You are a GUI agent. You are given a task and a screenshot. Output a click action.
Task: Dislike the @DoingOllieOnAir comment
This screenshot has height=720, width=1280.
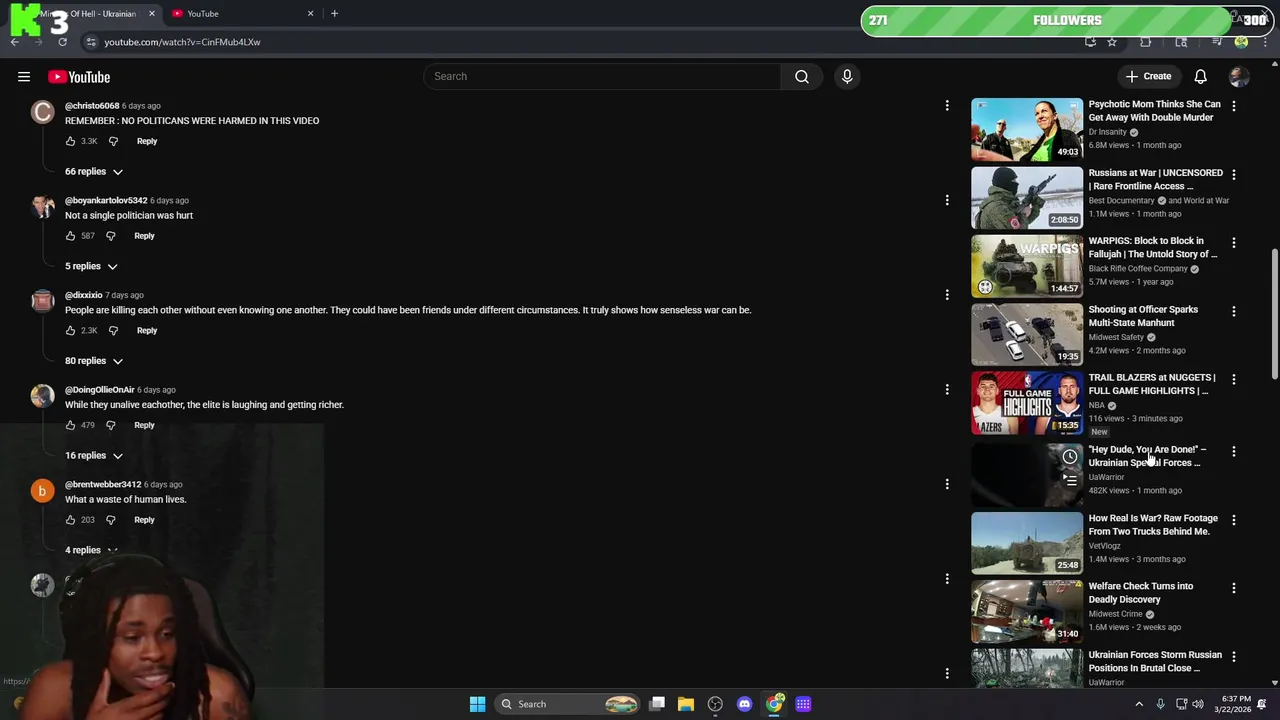[x=111, y=425]
